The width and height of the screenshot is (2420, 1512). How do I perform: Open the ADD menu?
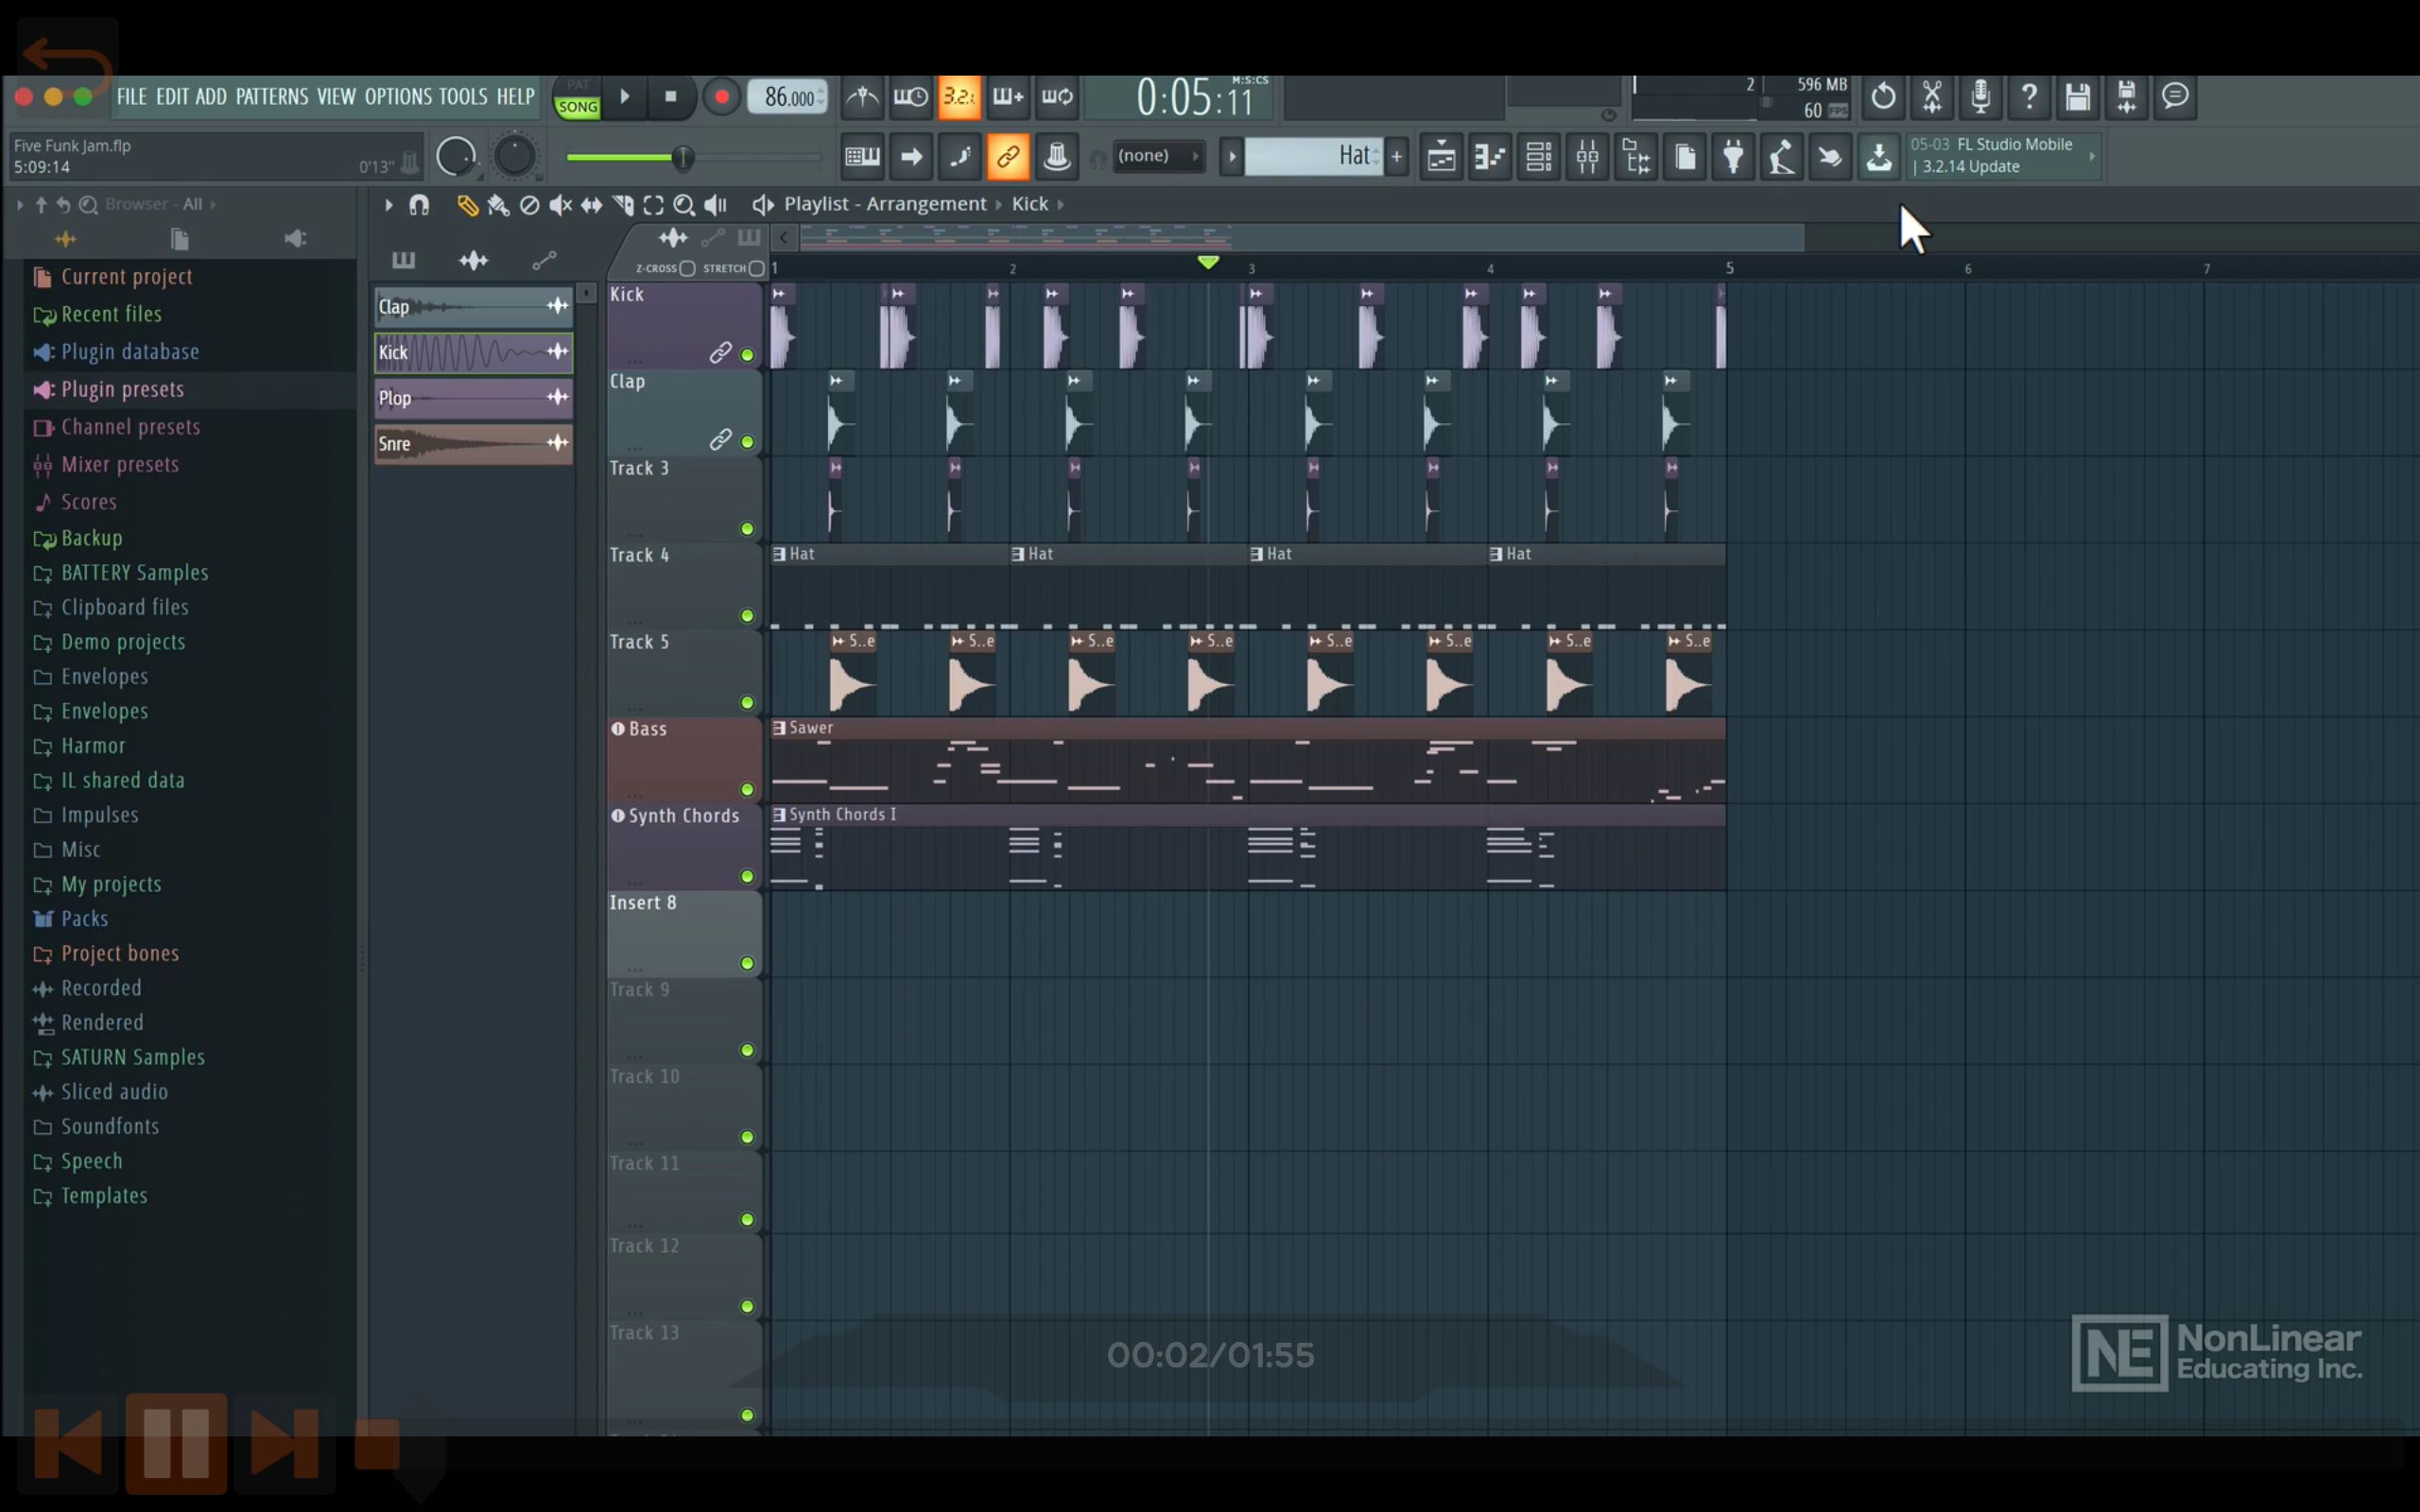point(211,97)
